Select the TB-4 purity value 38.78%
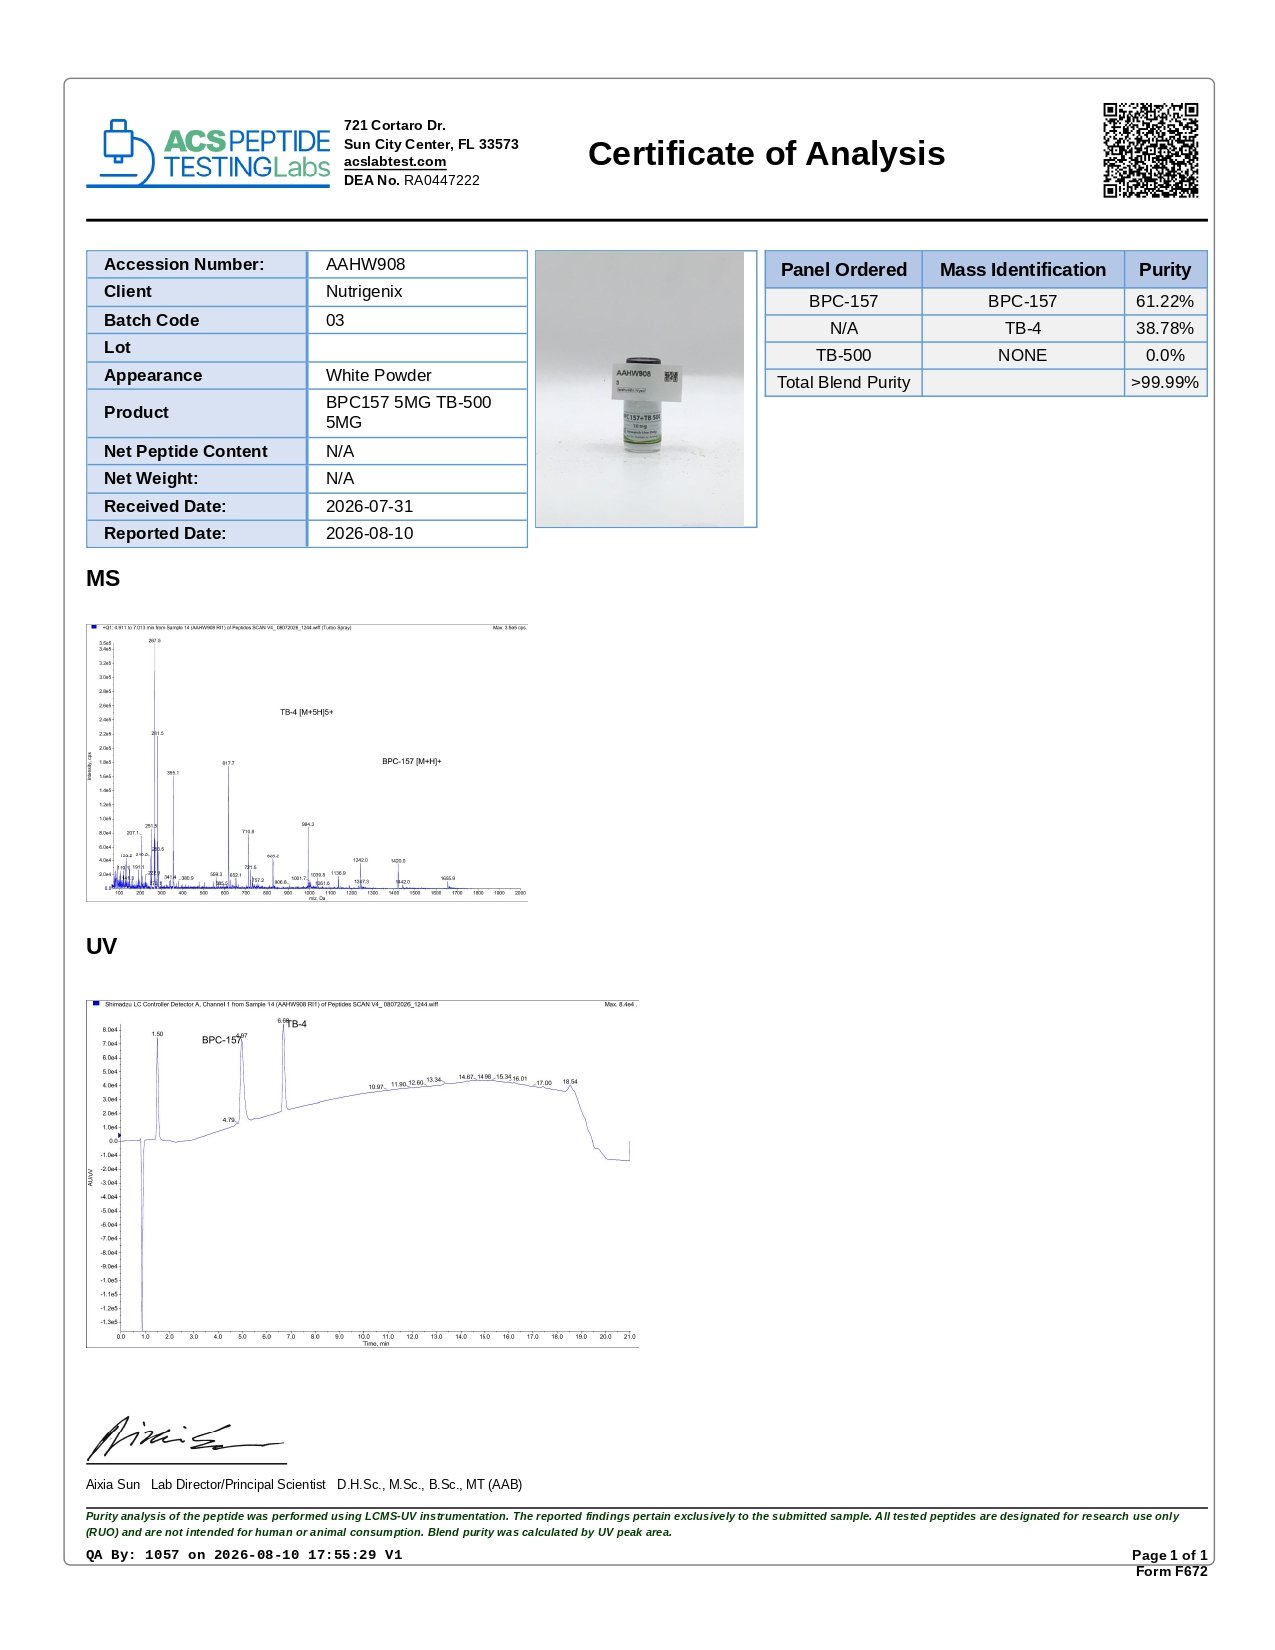The width and height of the screenshot is (1275, 1650). [1165, 328]
